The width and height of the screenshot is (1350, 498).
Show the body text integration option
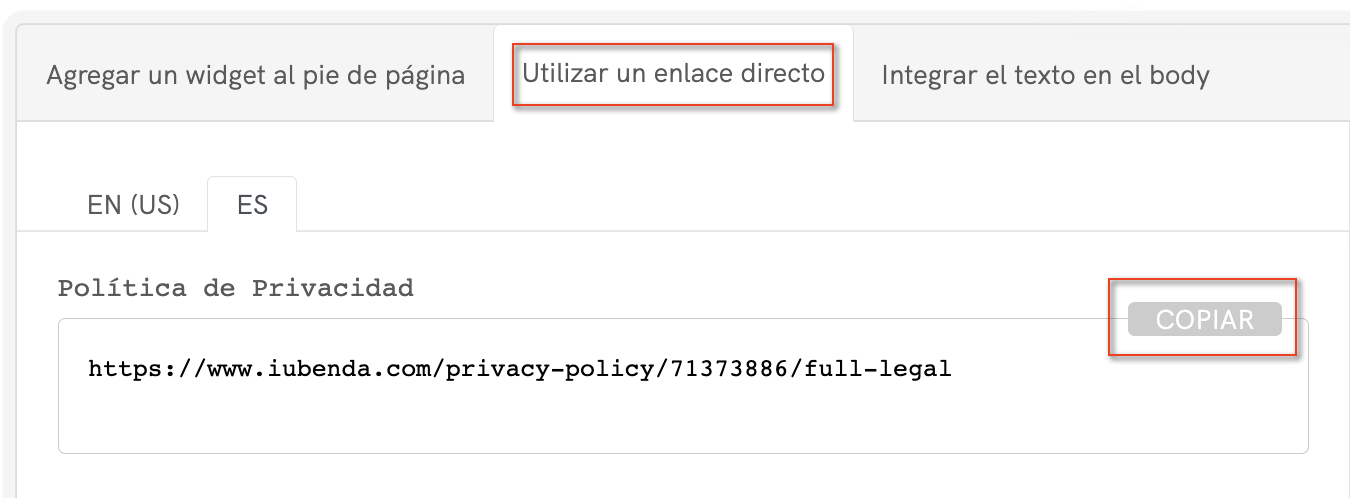click(1045, 75)
